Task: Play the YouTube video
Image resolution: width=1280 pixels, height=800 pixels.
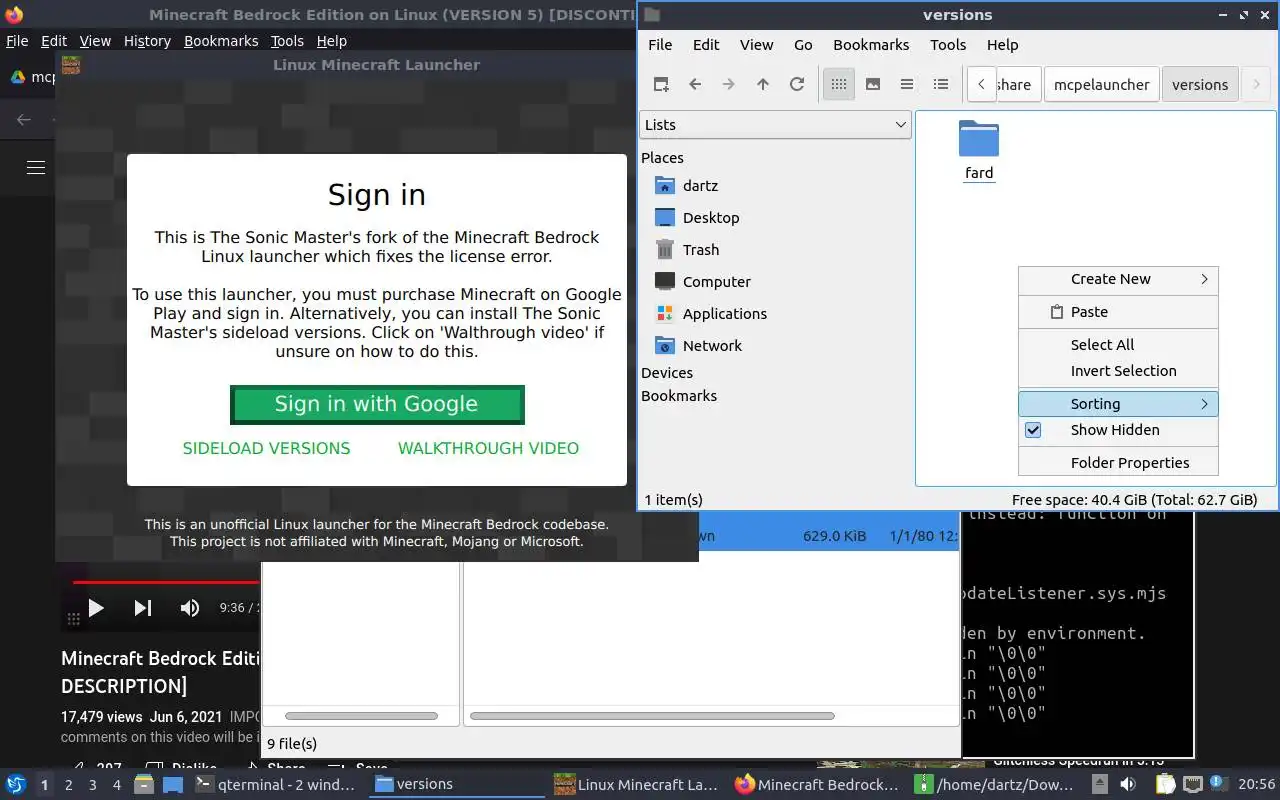Action: (96, 607)
